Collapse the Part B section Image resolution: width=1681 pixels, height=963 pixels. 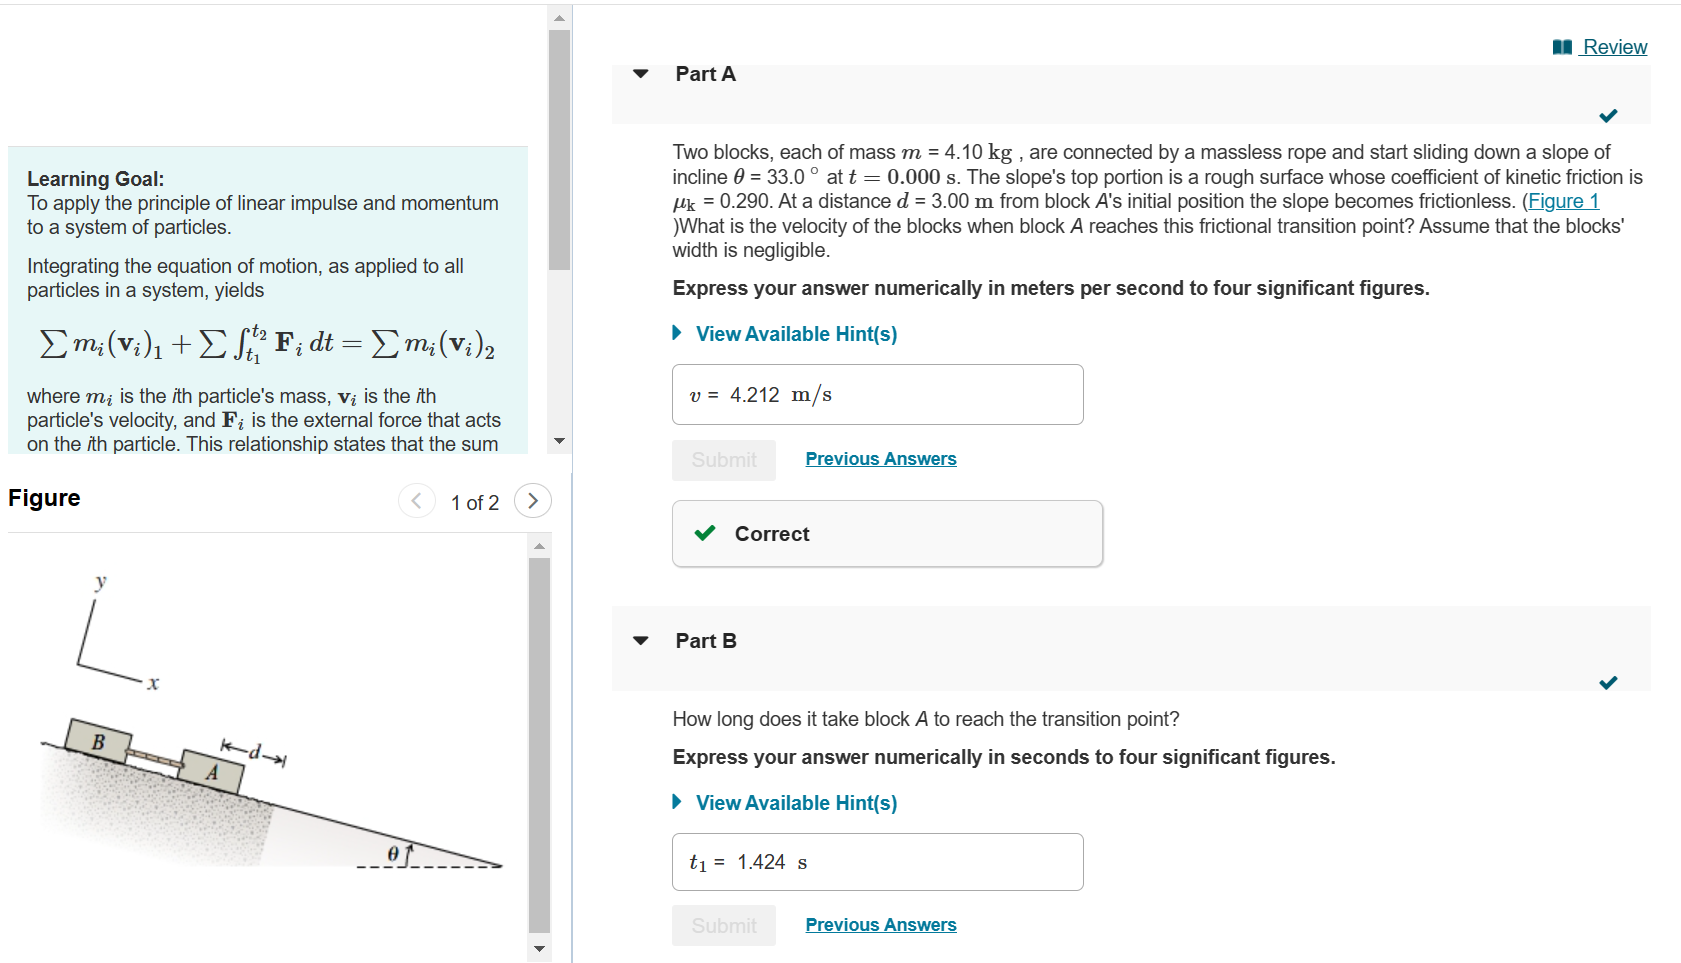(x=640, y=640)
